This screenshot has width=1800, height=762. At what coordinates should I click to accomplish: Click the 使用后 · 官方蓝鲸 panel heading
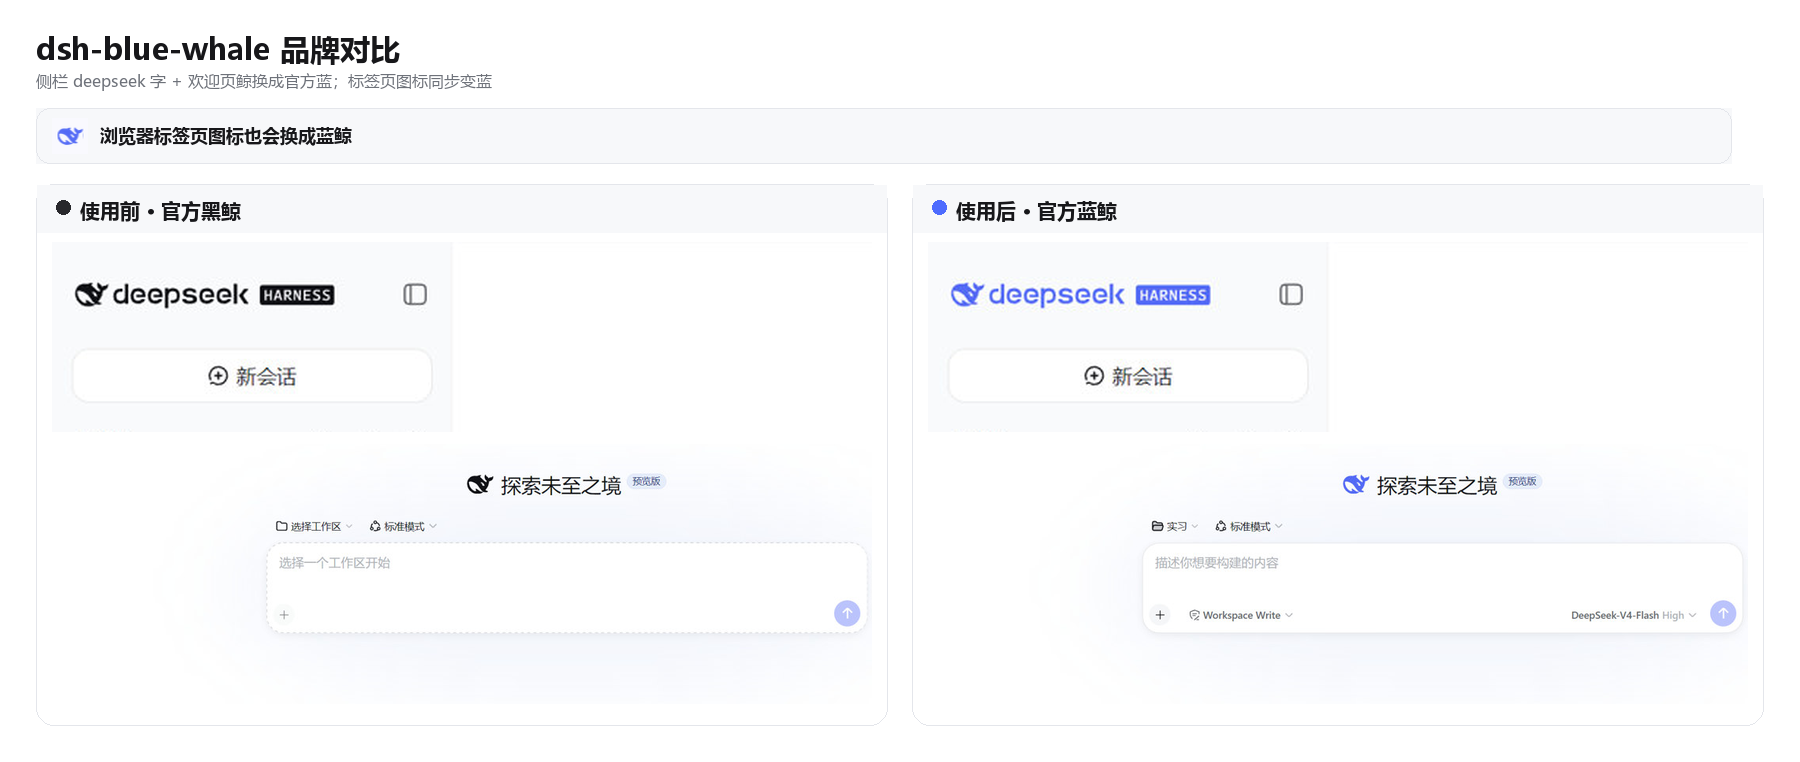tap(1036, 211)
